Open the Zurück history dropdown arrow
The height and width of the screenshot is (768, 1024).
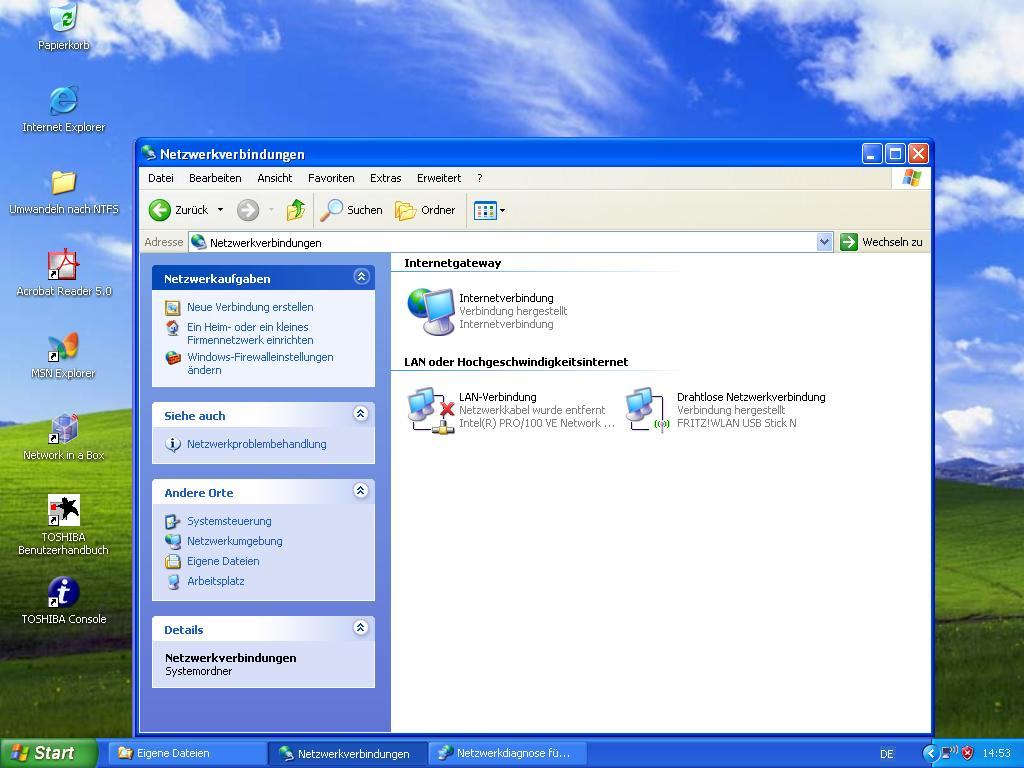pyautogui.click(x=221, y=210)
